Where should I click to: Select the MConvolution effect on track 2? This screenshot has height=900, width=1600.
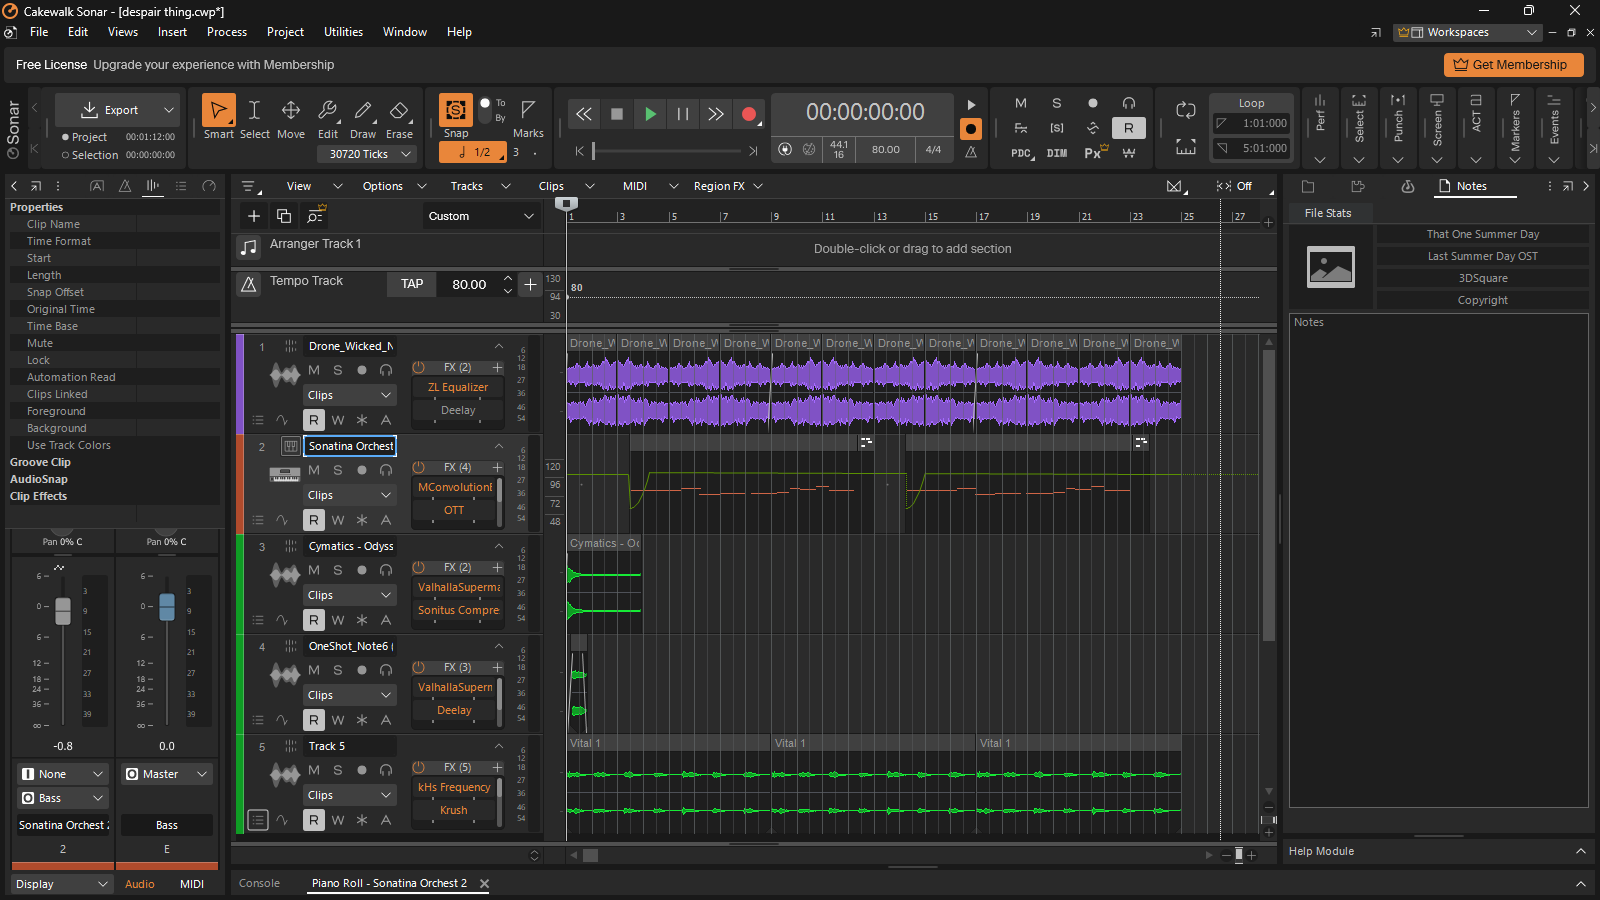[455, 487]
